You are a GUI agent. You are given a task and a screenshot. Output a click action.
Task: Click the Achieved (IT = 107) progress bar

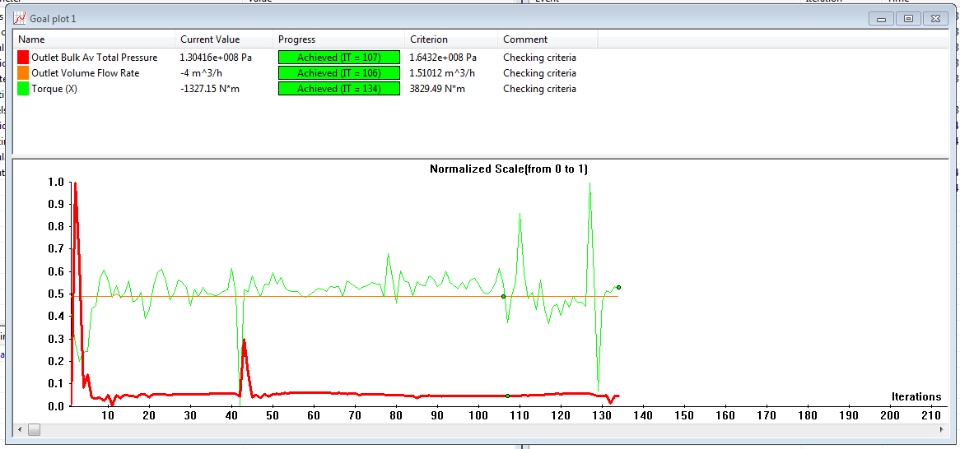click(x=339, y=58)
